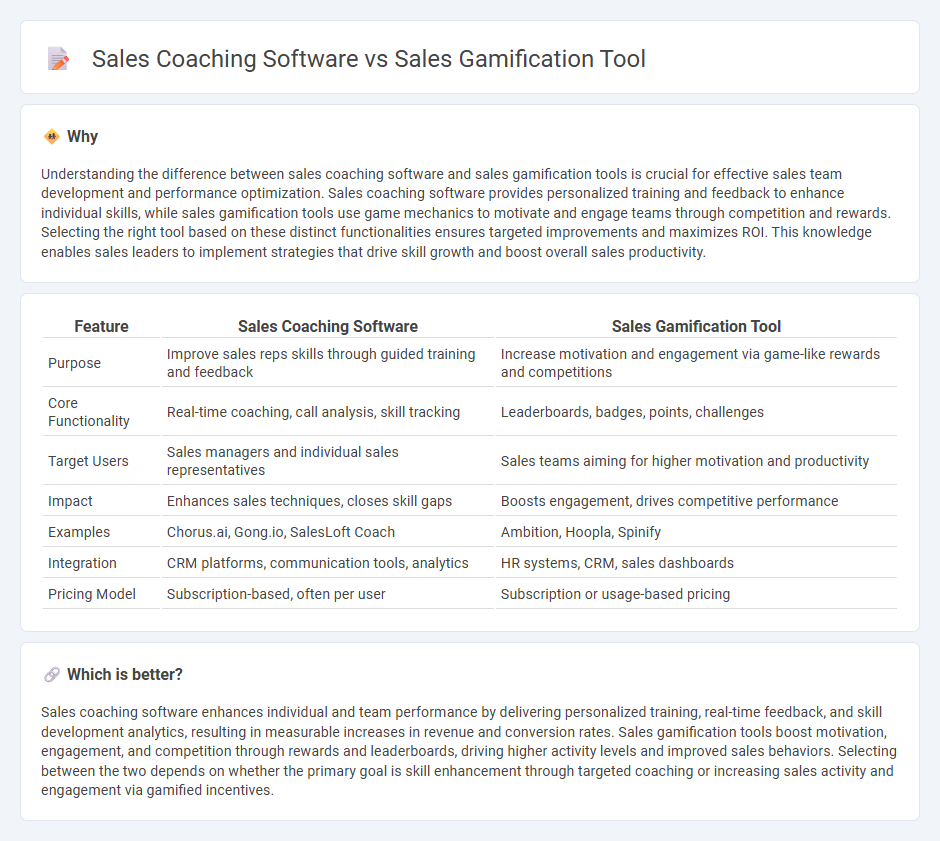The width and height of the screenshot is (940, 841).
Task: Click the cell 'Ambition, Hoopla, Spinify'
Action: pyautogui.click(x=696, y=532)
